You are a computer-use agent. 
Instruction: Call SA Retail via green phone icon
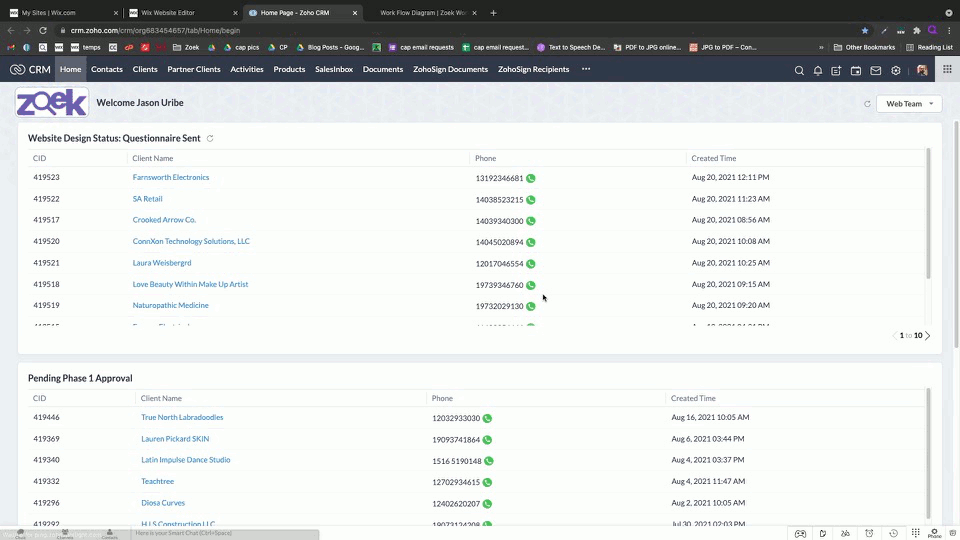531,200
